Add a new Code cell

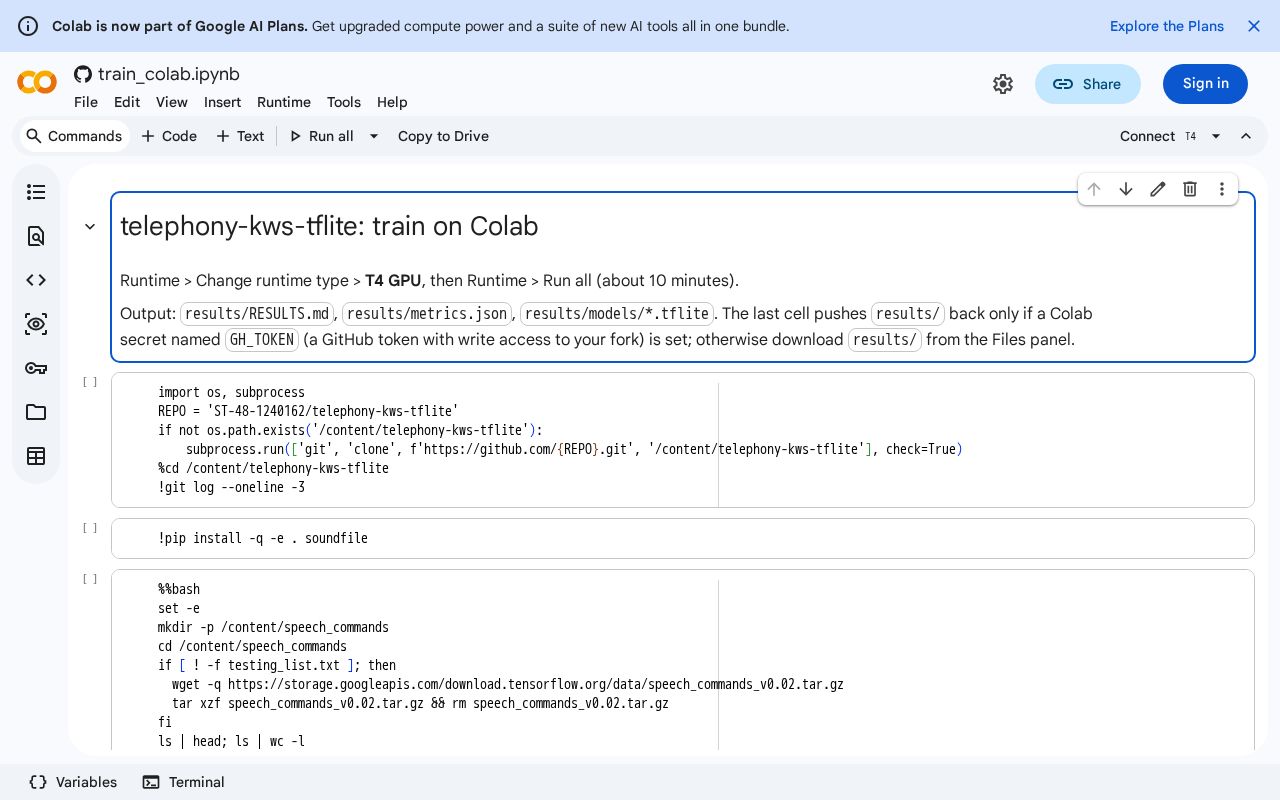[169, 136]
